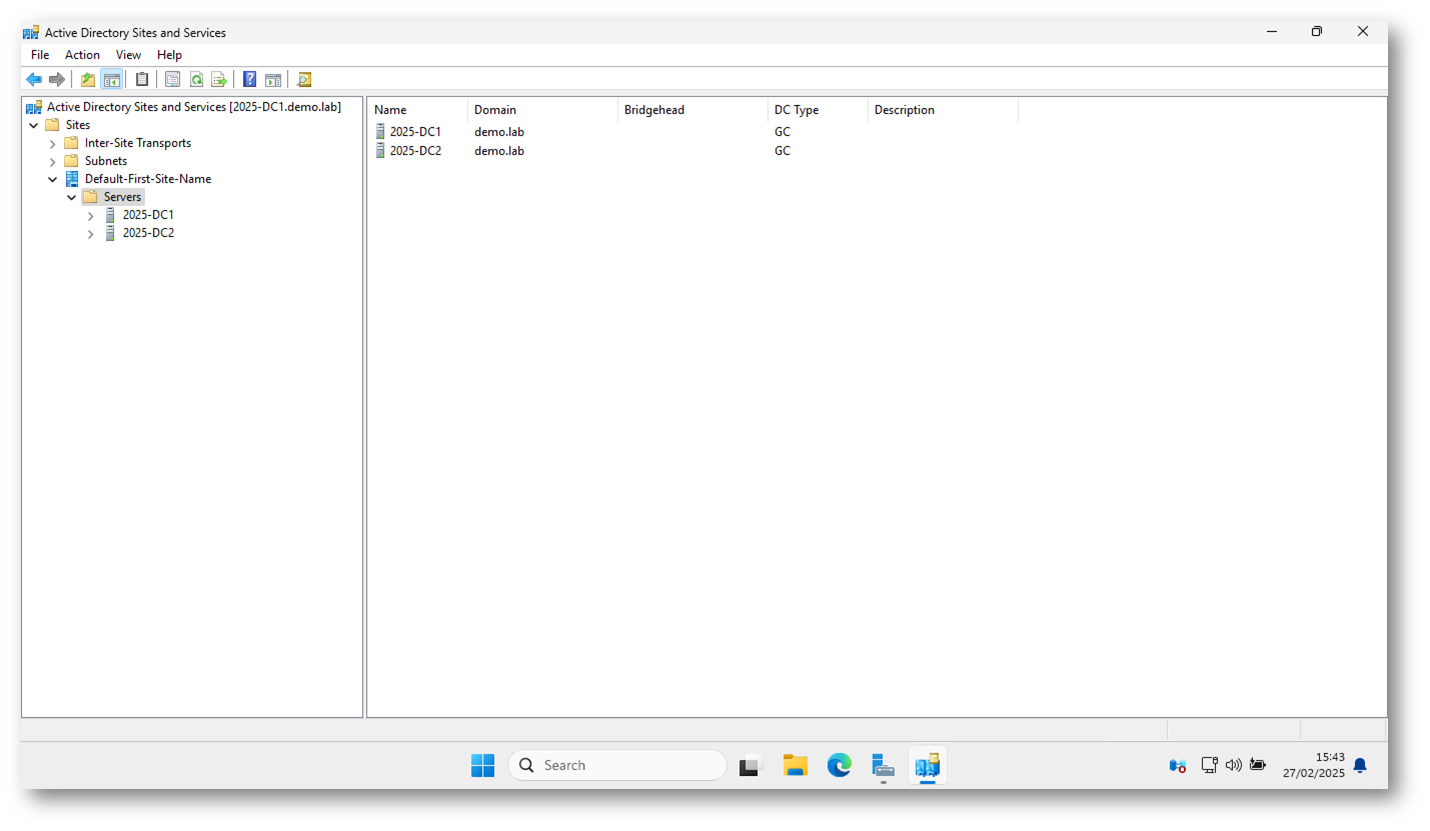1430x831 pixels.
Task: Open the notification bell in the tray
Action: [x=1360, y=766]
